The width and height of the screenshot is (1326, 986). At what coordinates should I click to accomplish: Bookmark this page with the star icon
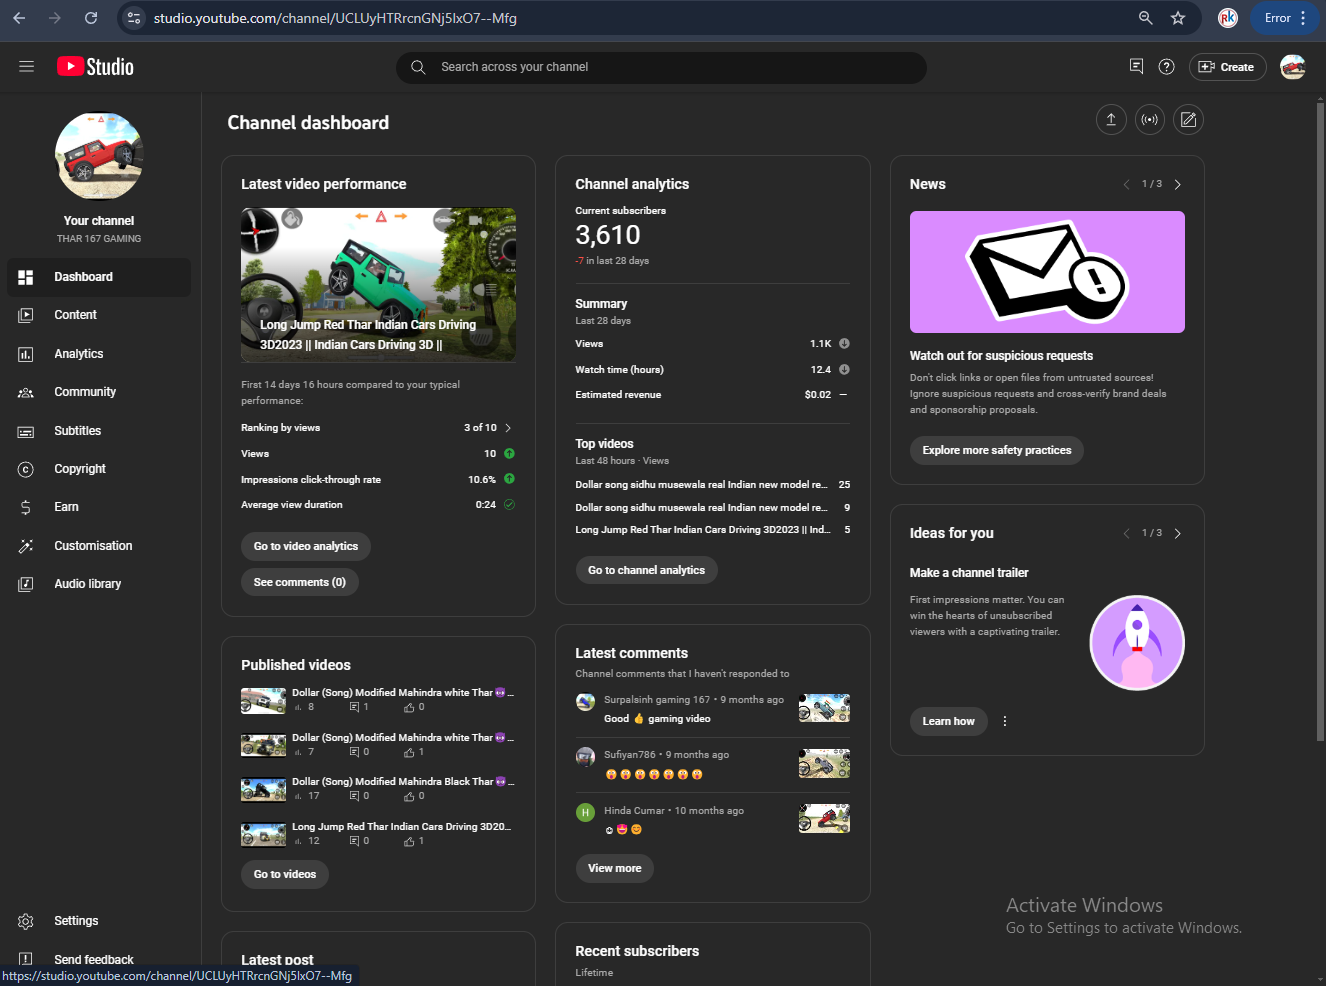[1178, 18]
